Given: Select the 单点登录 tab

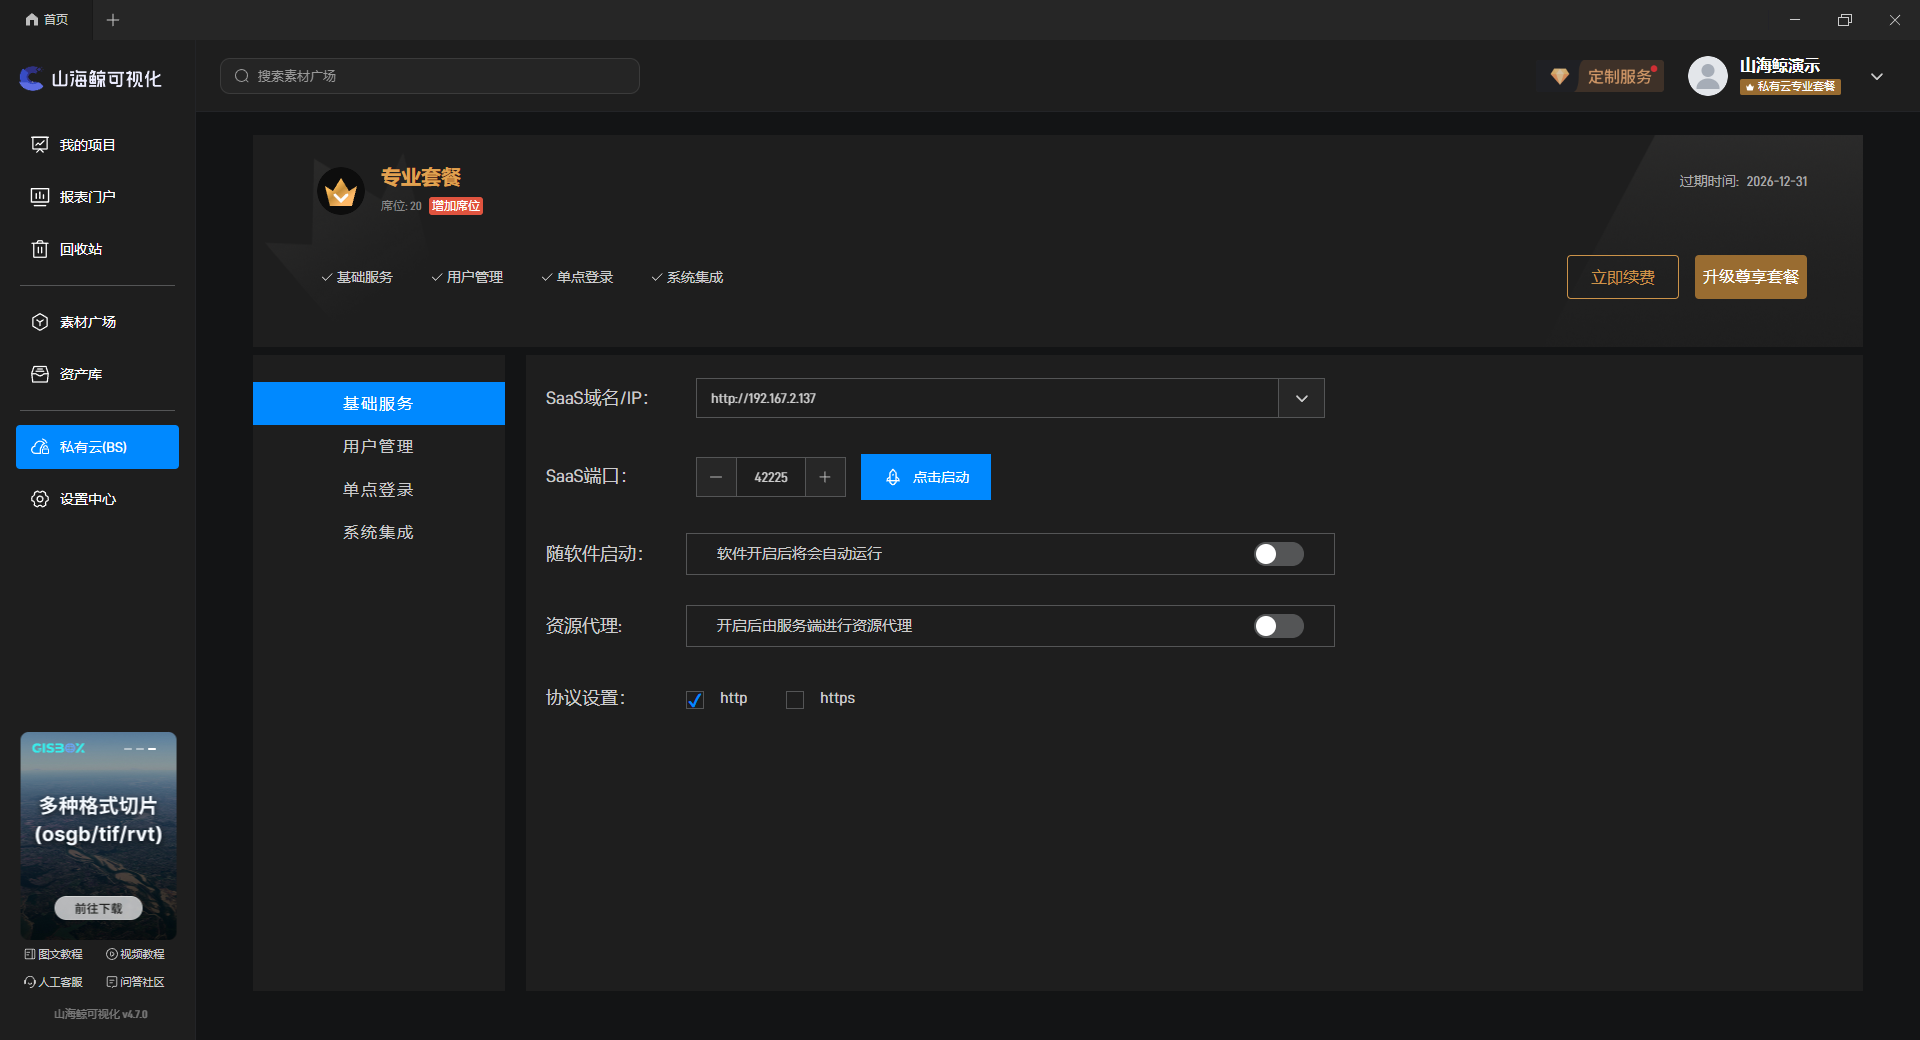Looking at the screenshot, I should [x=378, y=490].
